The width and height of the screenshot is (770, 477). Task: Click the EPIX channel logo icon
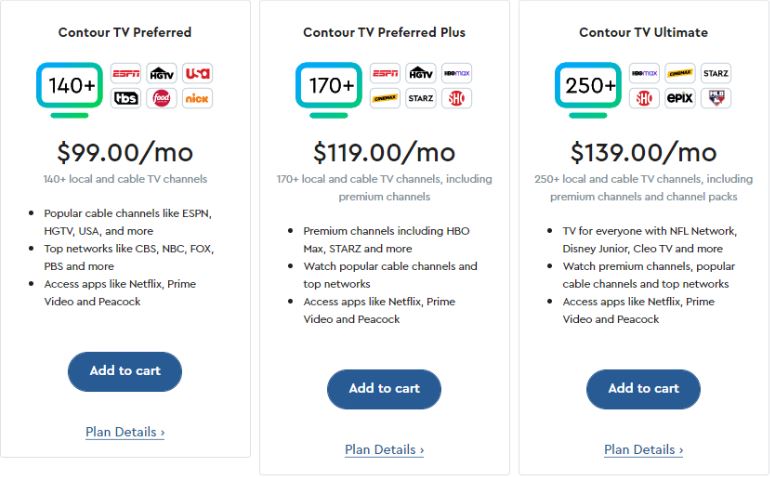tap(680, 98)
